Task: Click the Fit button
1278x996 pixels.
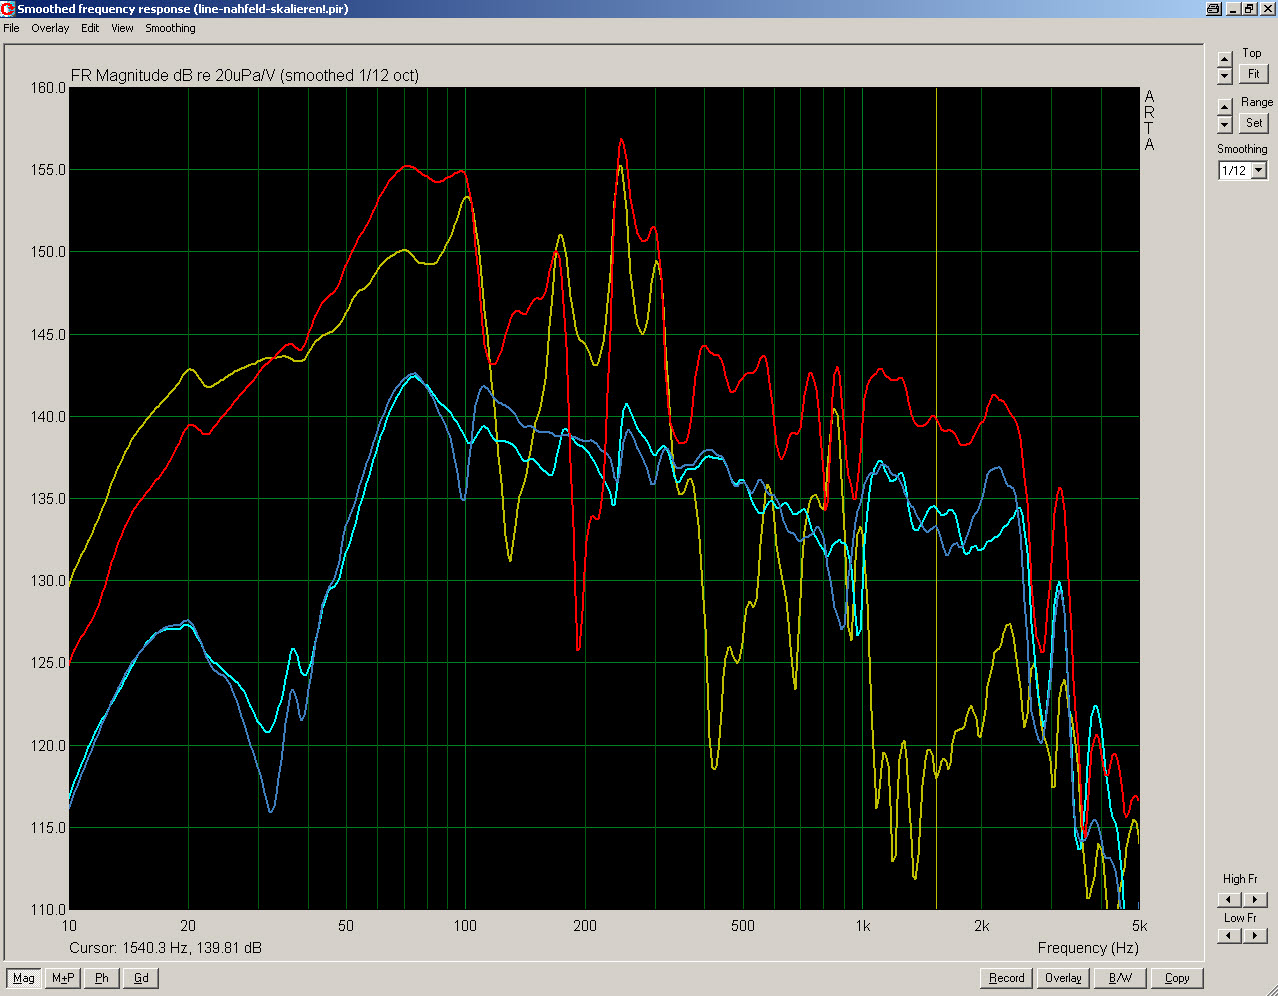Action: (x=1254, y=74)
